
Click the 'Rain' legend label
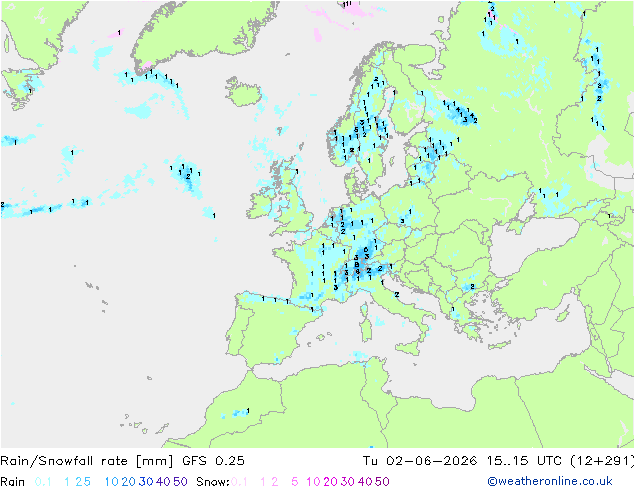click(x=12, y=482)
